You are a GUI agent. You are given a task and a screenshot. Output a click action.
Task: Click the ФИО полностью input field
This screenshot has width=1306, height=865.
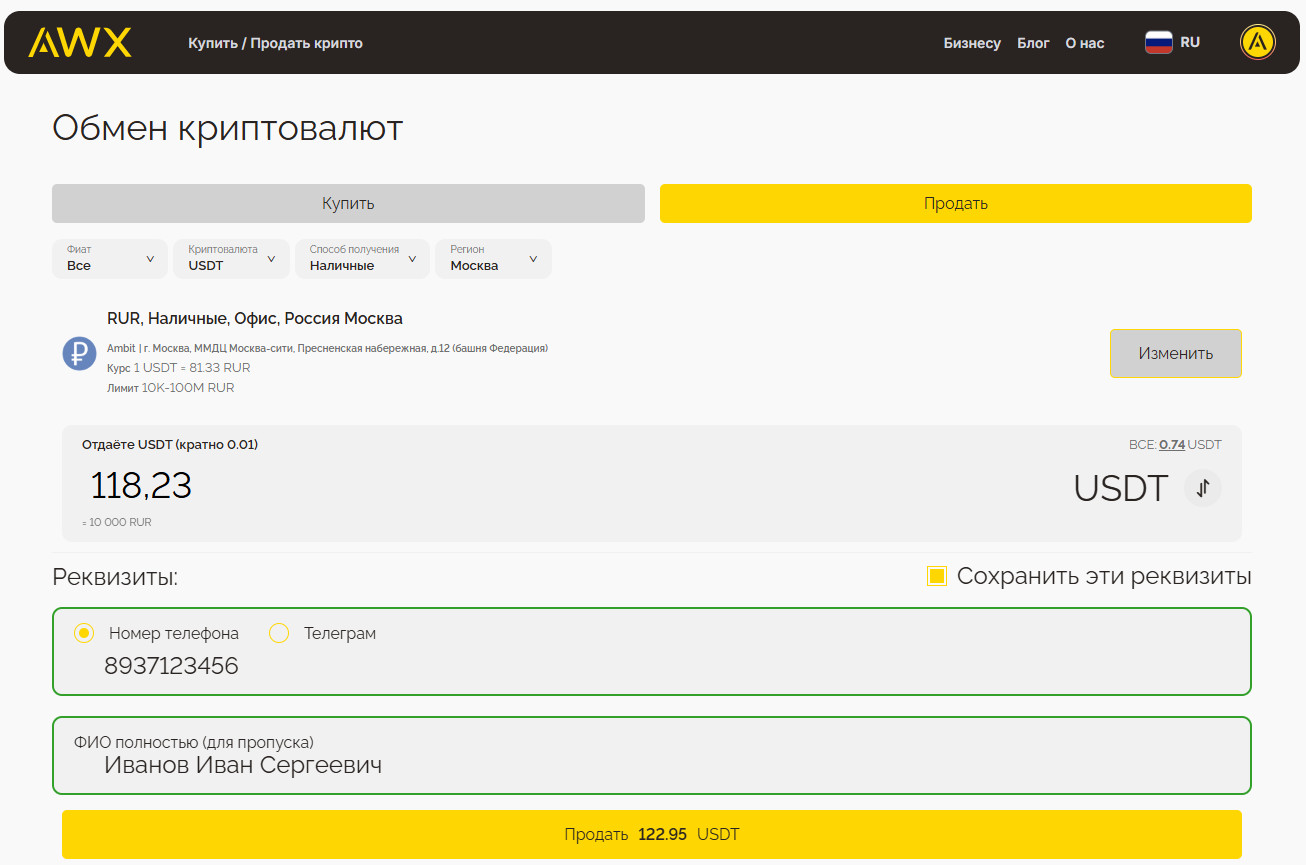650,766
